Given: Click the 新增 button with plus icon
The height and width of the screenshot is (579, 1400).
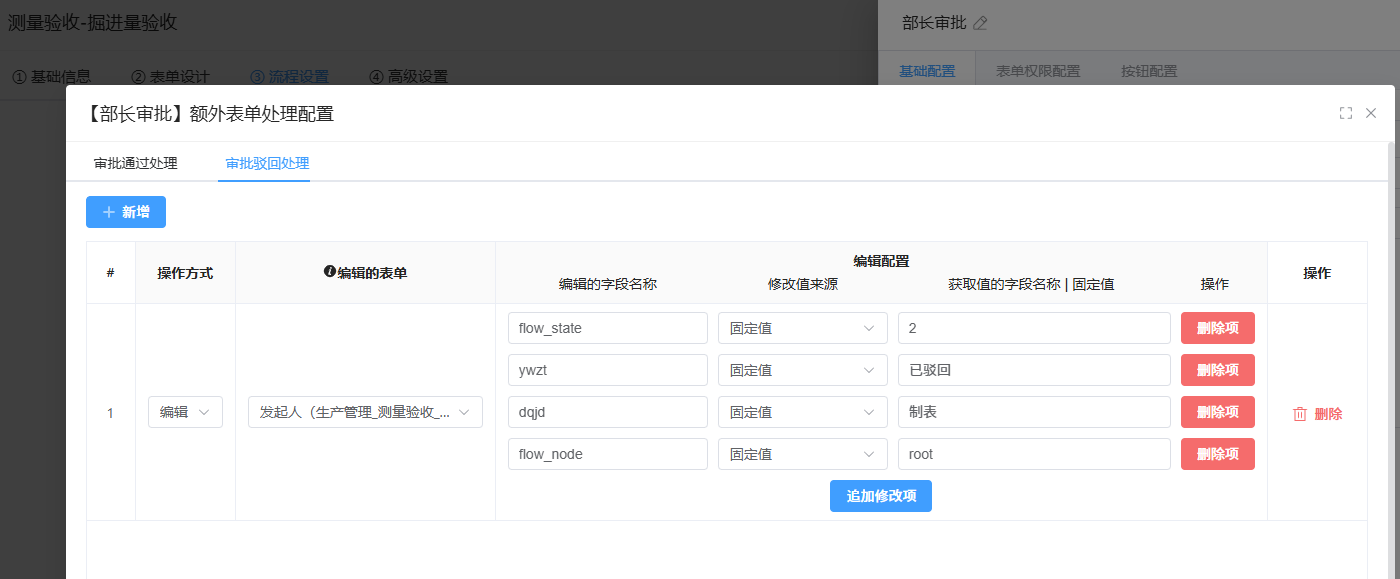Looking at the screenshot, I should (126, 212).
